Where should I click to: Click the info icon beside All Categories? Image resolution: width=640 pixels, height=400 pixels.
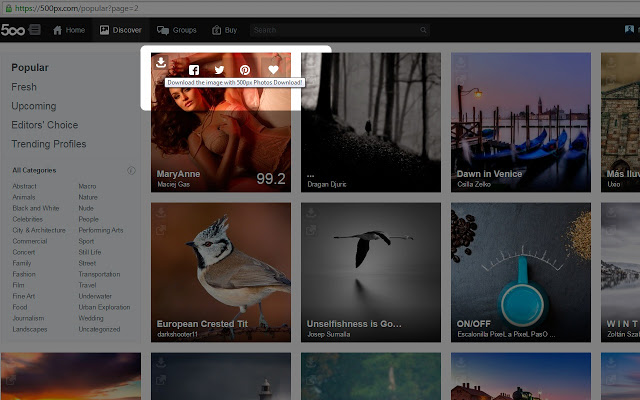131,170
